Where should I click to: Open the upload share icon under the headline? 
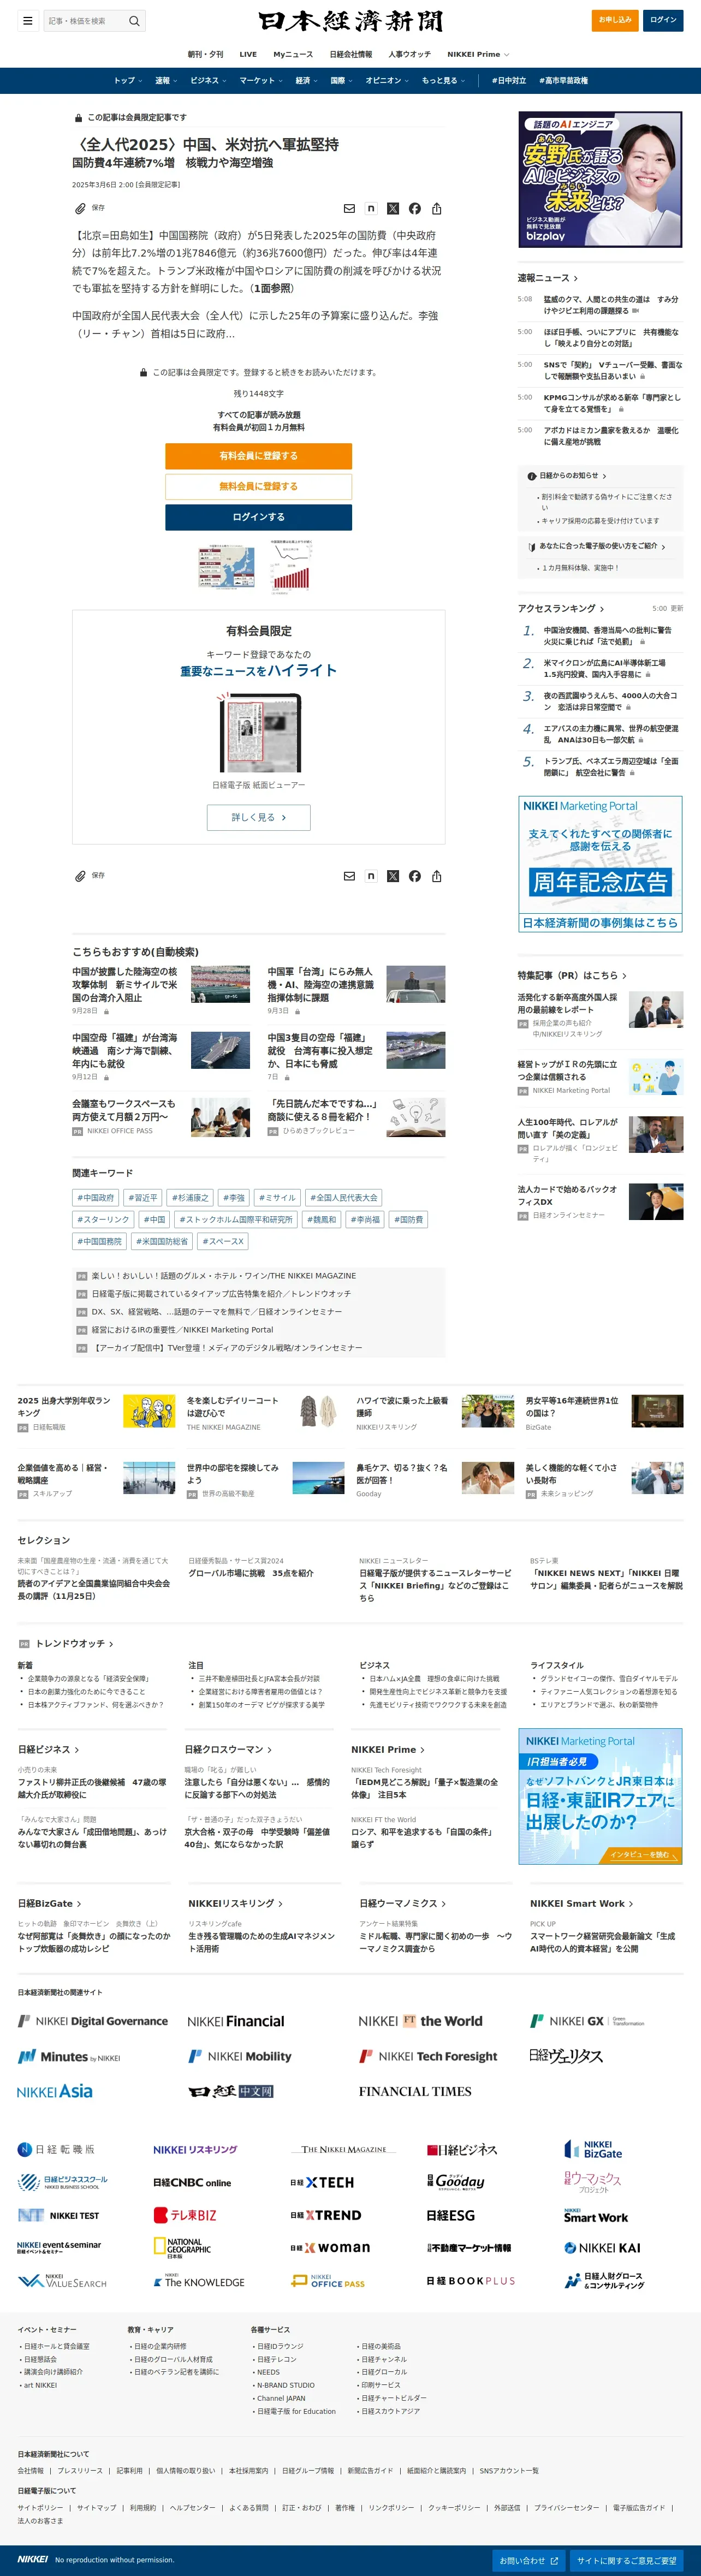click(x=437, y=209)
